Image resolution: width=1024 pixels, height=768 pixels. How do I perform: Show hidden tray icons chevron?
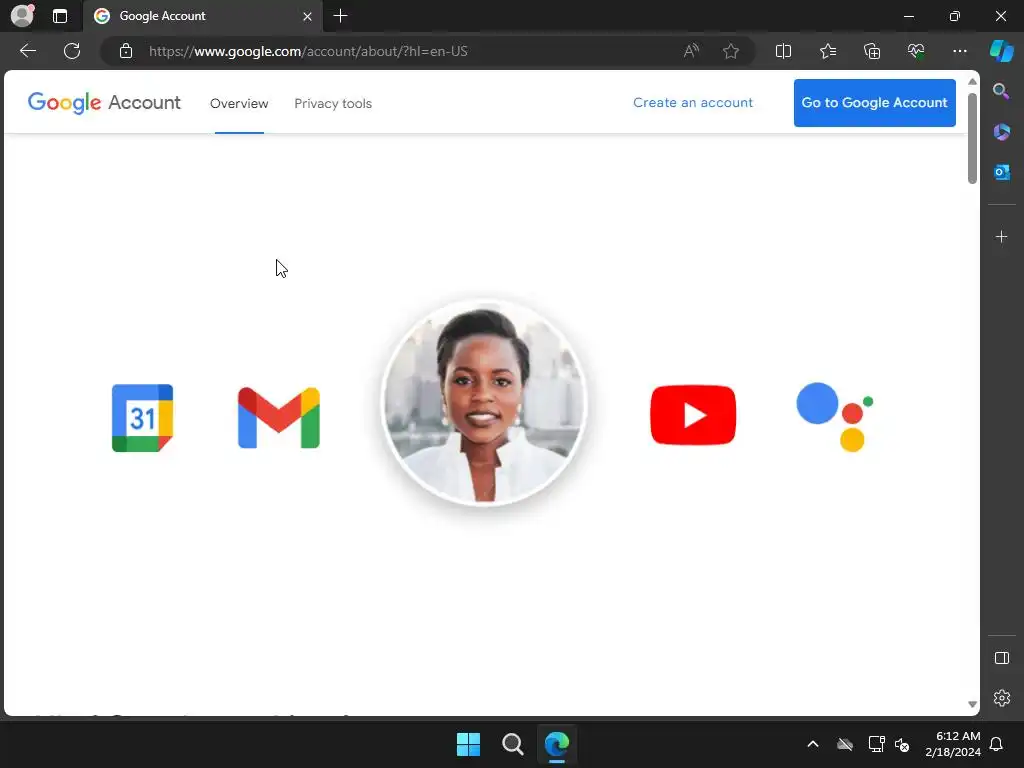coord(812,744)
